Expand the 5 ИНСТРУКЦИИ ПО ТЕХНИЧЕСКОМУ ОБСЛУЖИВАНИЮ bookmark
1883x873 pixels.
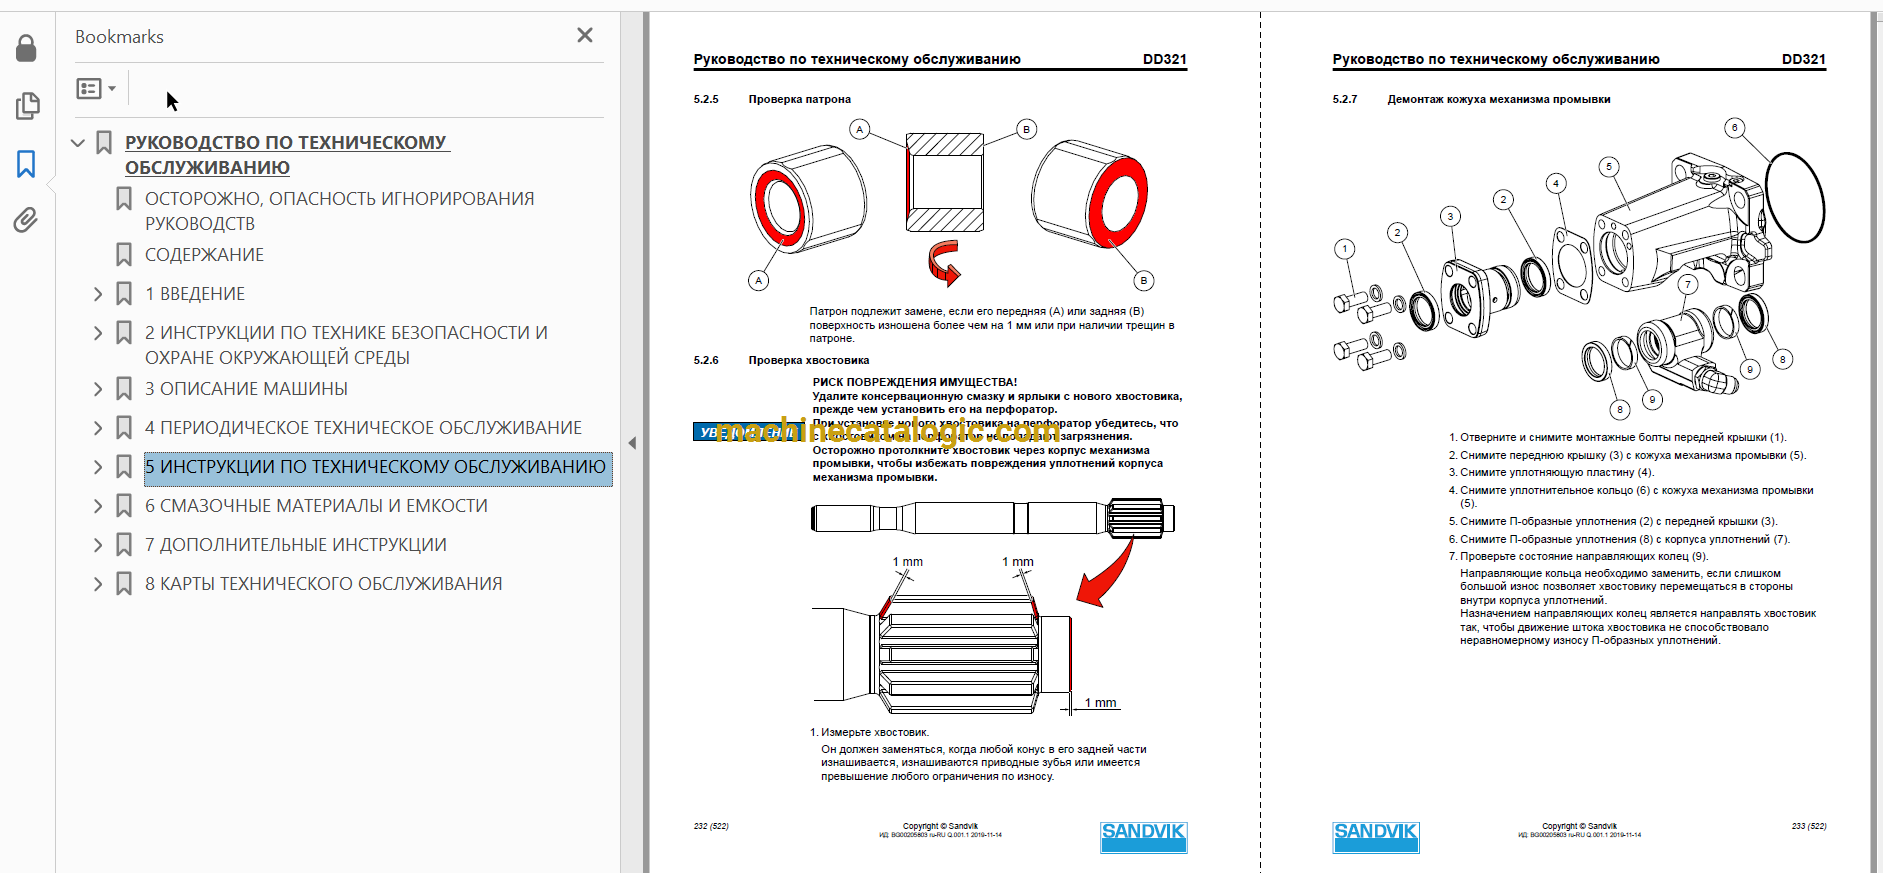point(98,467)
